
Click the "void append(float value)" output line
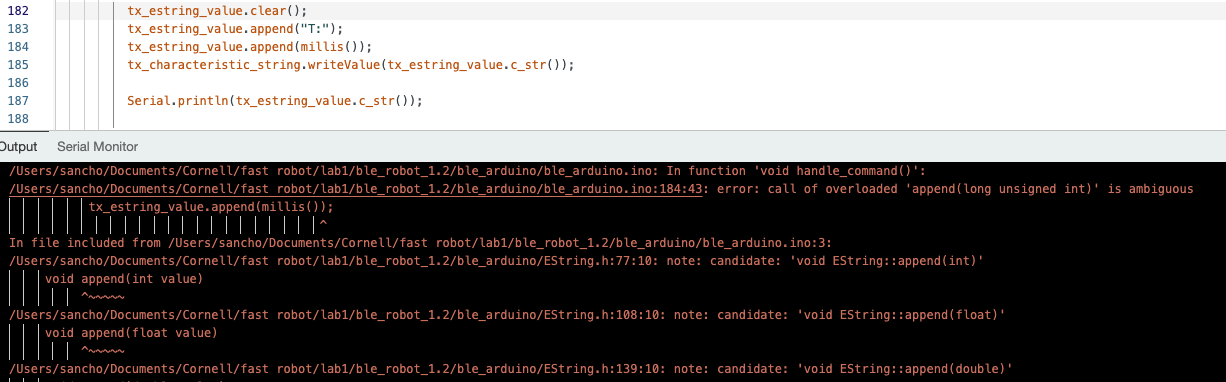pyautogui.click(x=131, y=333)
